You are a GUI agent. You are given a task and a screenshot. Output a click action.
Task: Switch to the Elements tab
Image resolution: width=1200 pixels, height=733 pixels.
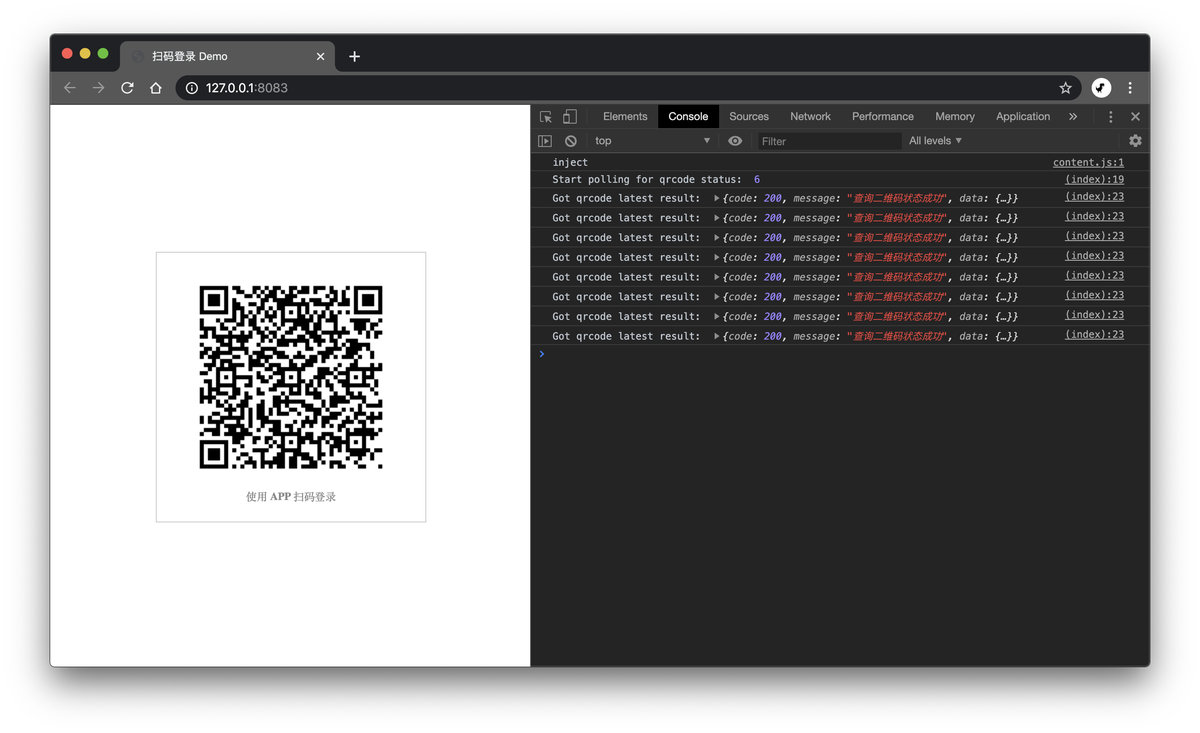pyautogui.click(x=625, y=117)
